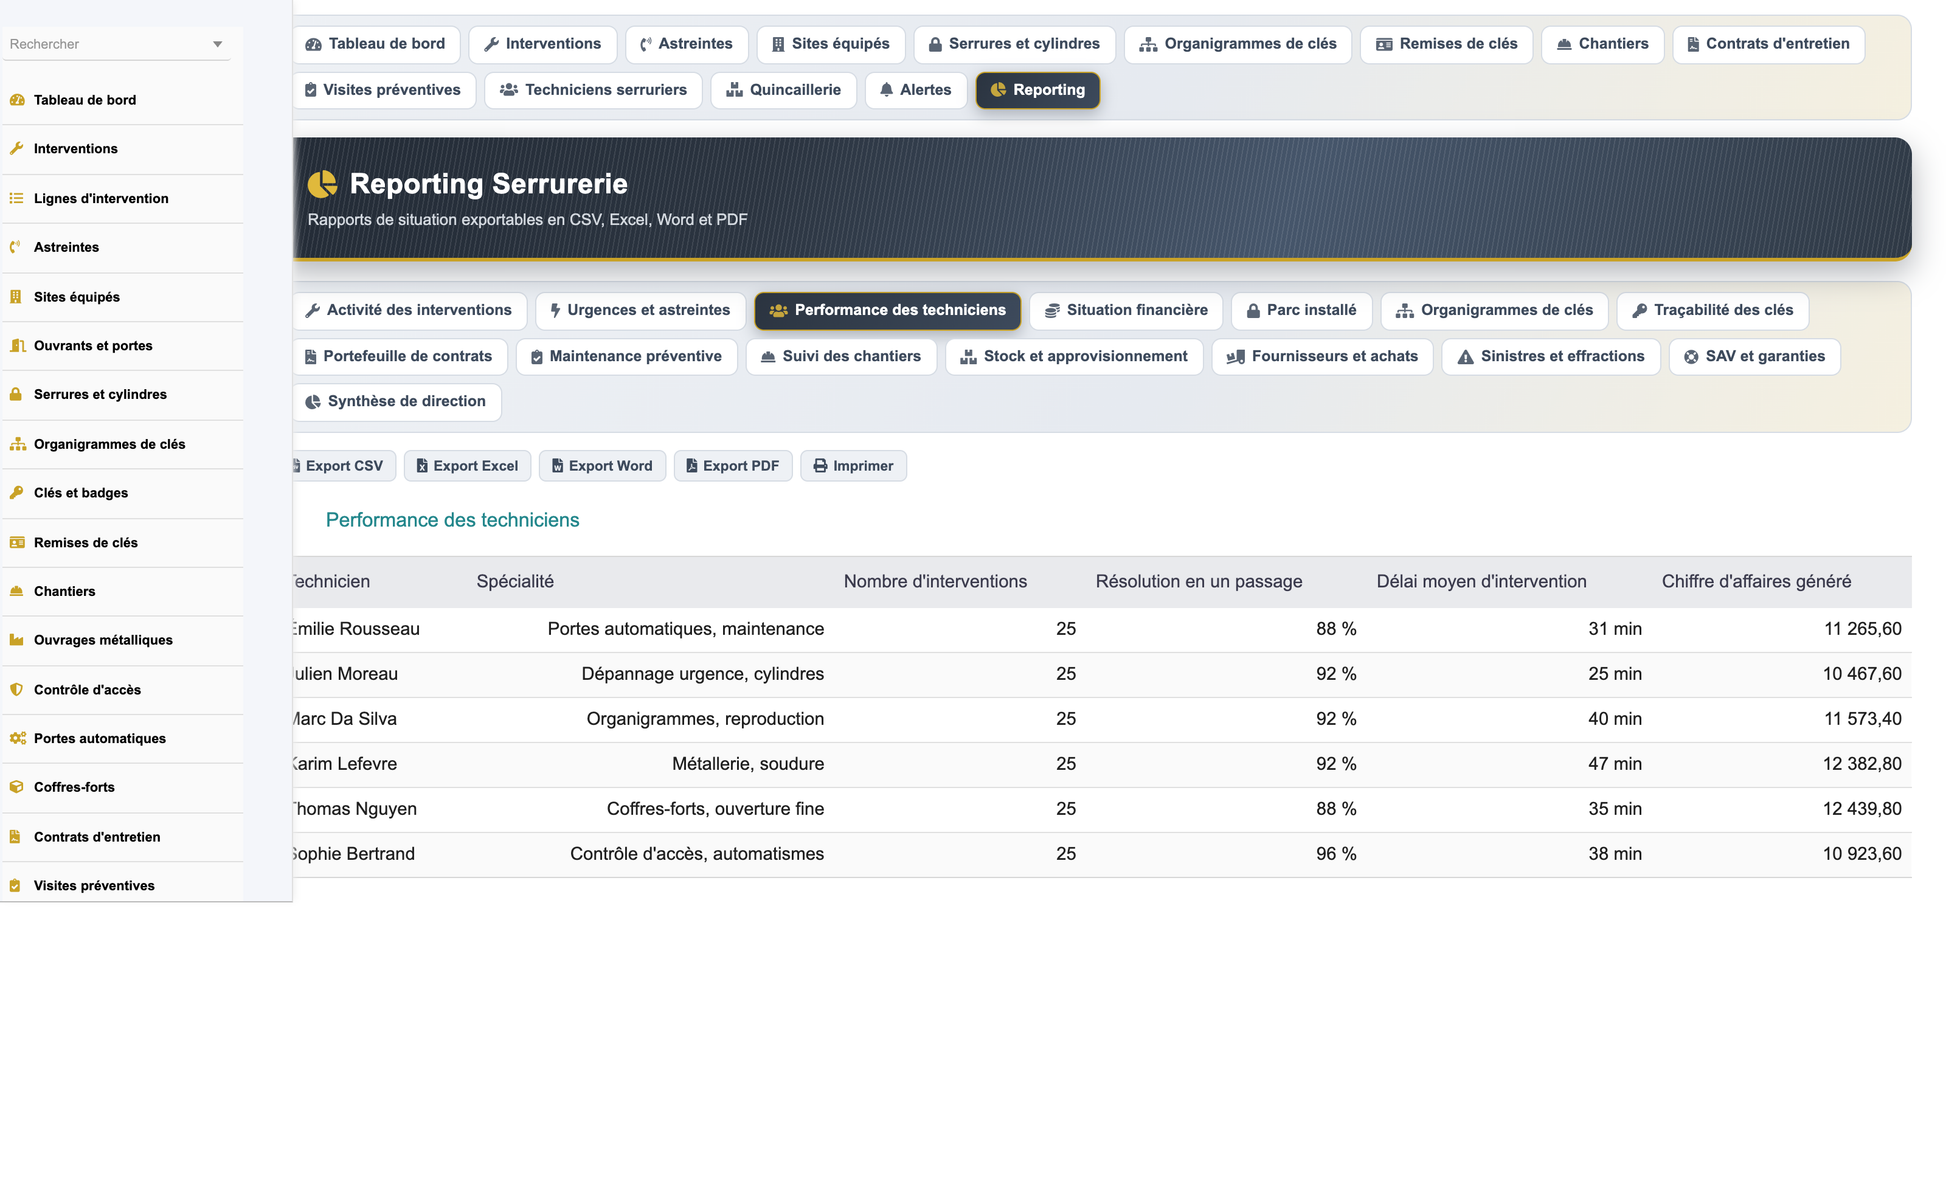The width and height of the screenshot is (1946, 1204).
Task: Open the Tableau de bord top tab
Action: click(x=377, y=44)
